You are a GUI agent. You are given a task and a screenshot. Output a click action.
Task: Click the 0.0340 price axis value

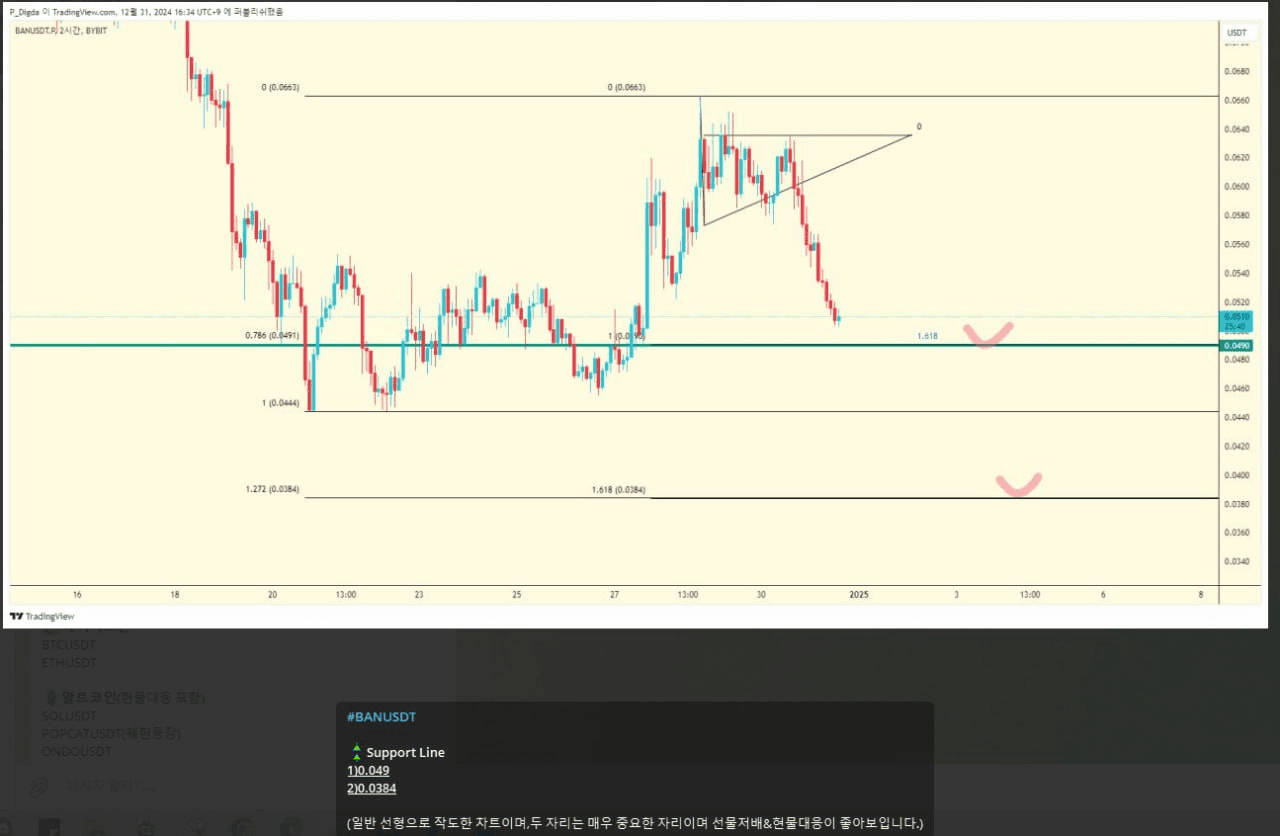[x=1236, y=561]
